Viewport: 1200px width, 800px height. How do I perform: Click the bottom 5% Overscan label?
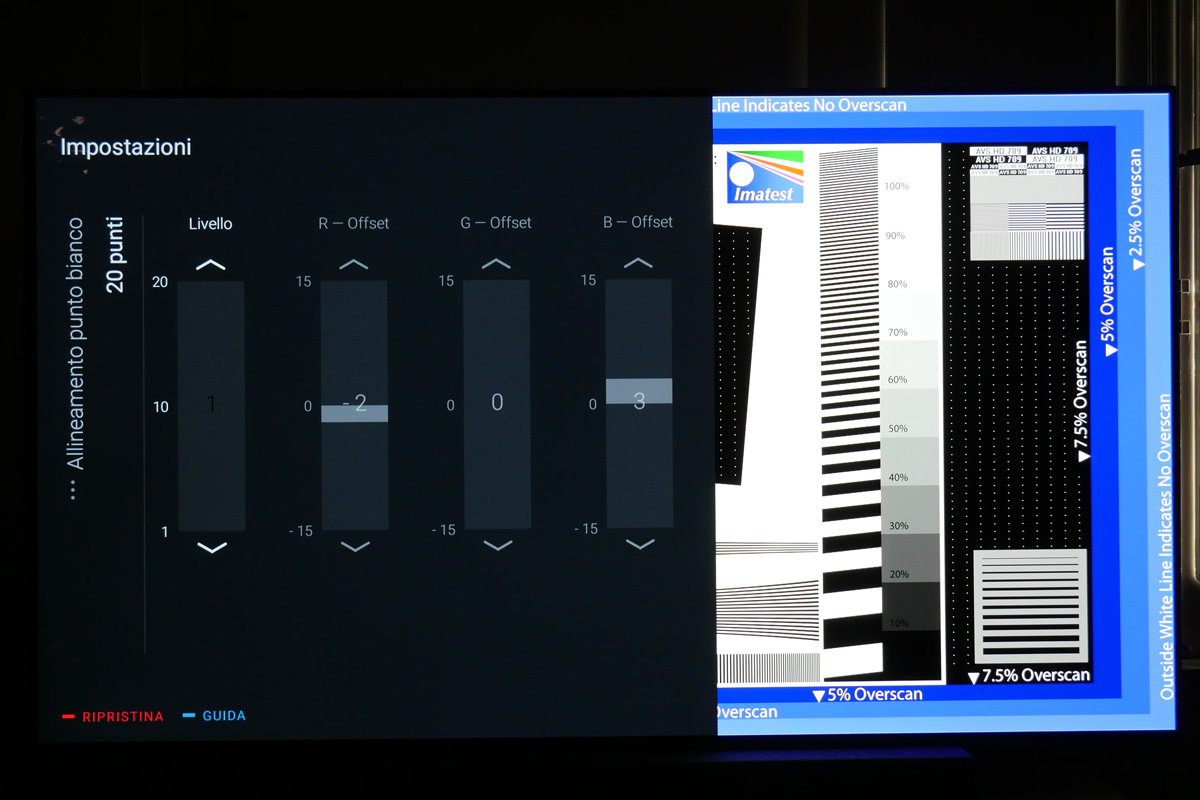click(x=867, y=694)
